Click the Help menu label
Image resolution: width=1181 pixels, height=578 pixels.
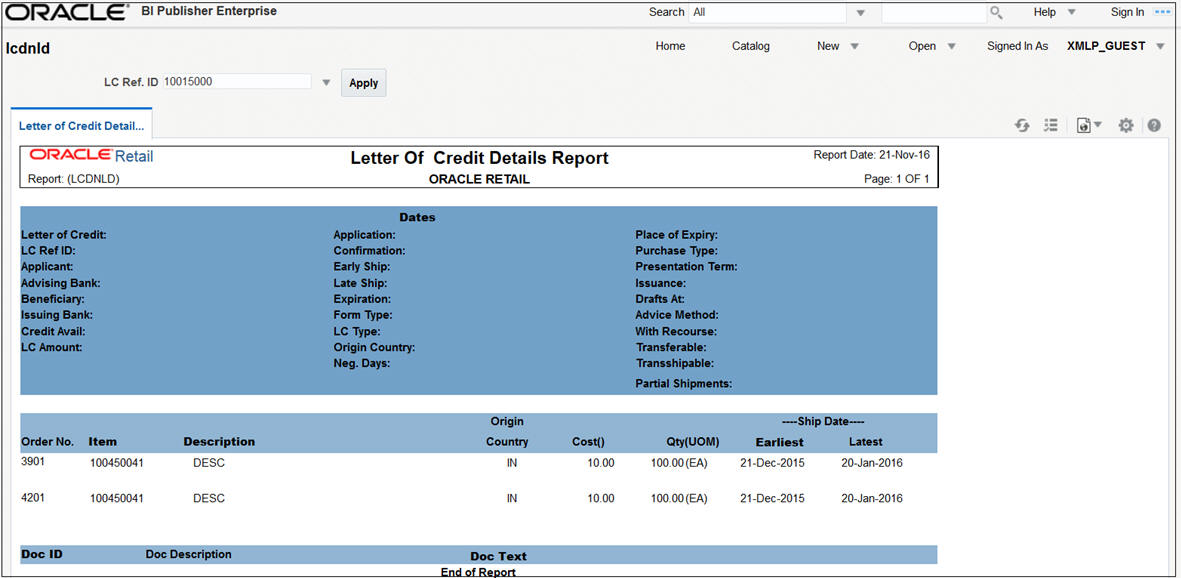click(x=1045, y=12)
